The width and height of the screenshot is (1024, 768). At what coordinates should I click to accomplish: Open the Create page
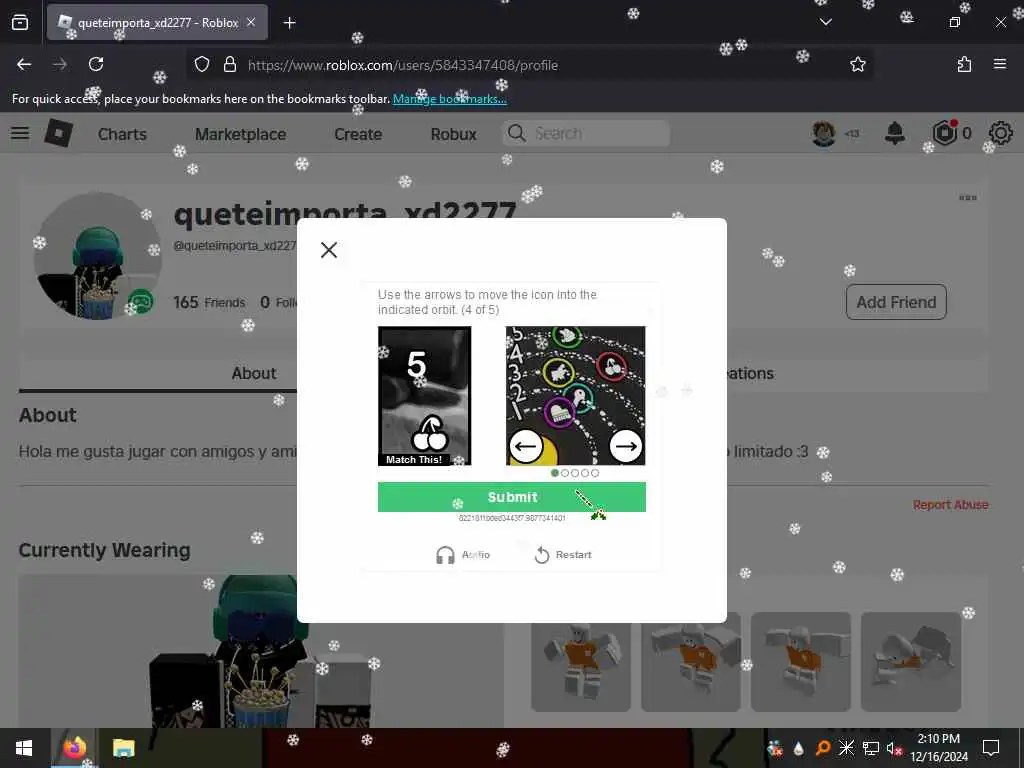[358, 134]
